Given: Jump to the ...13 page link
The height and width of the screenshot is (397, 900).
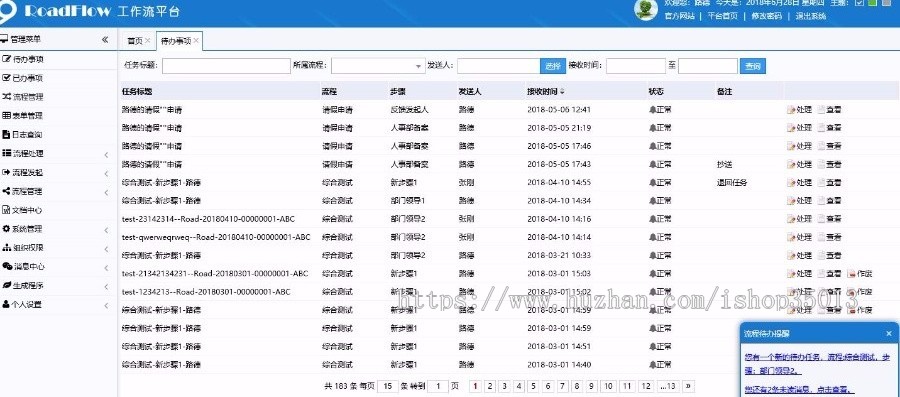Looking at the screenshot, I should click(x=668, y=387).
